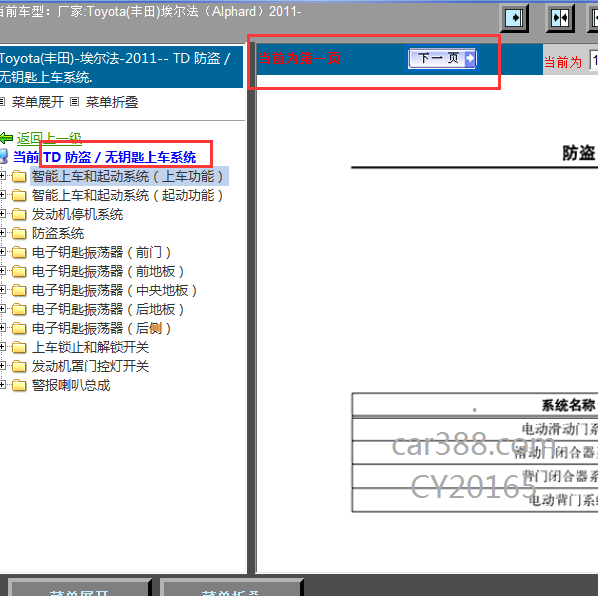Expand 防盗系统 tree node
Screen dimensions: 598x596
point(2,233)
